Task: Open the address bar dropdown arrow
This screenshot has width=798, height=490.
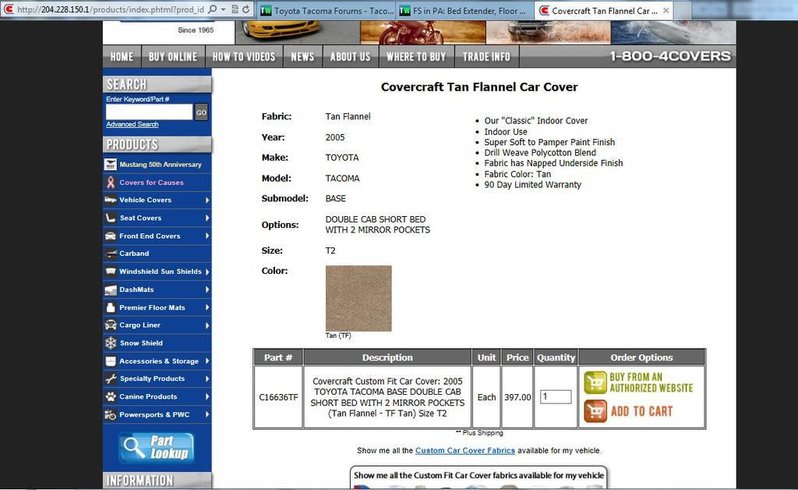Action: pyautogui.click(x=223, y=9)
